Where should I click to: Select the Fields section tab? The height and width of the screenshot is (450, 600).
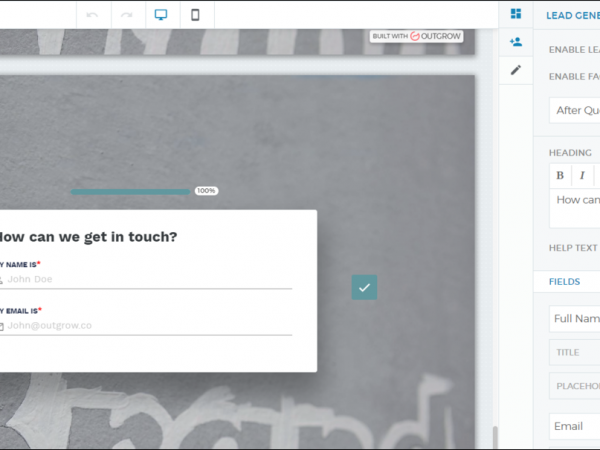point(564,282)
